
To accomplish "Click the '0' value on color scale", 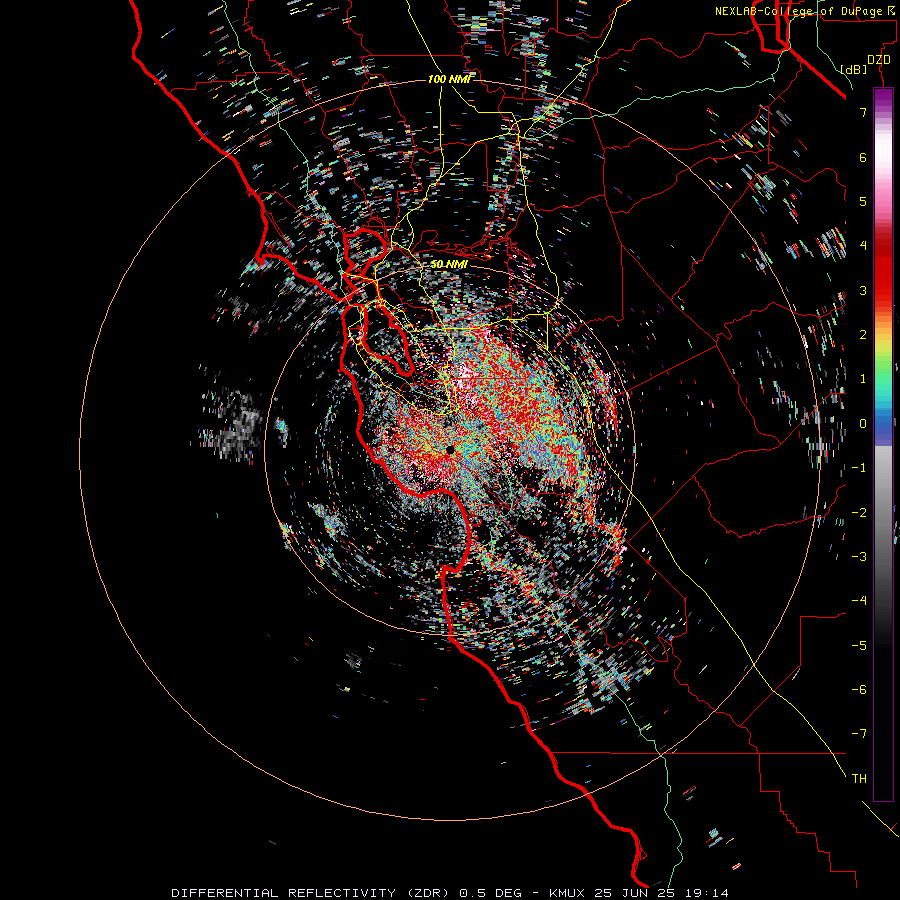I will (863, 424).
